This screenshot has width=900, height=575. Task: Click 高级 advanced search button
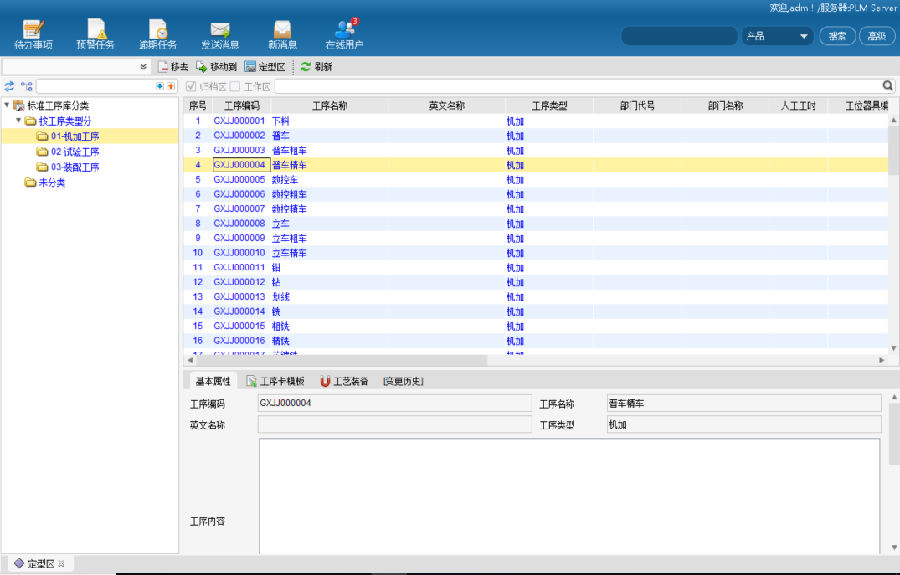click(x=876, y=36)
